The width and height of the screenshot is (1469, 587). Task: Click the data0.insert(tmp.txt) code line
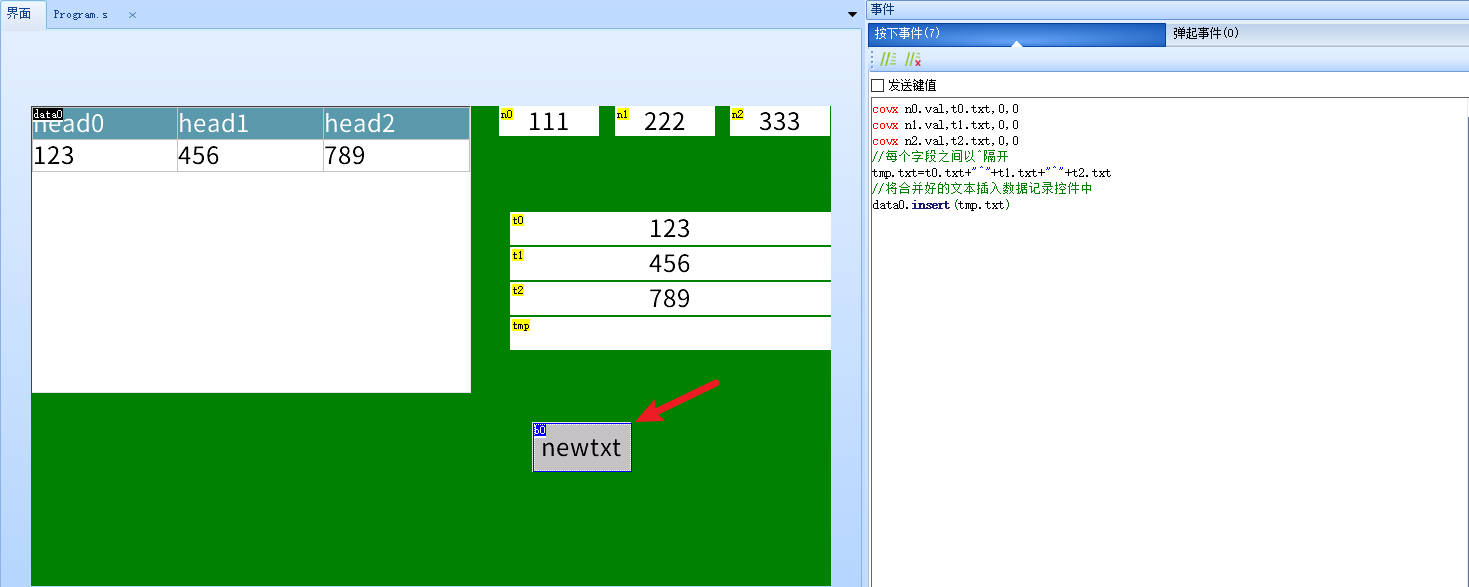coord(941,205)
